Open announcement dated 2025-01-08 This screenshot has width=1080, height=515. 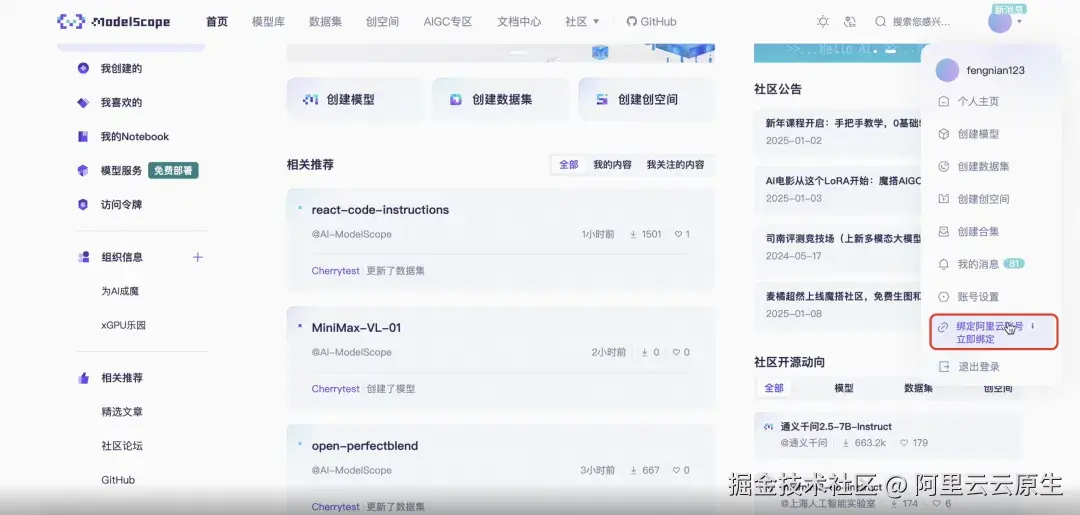pos(838,305)
